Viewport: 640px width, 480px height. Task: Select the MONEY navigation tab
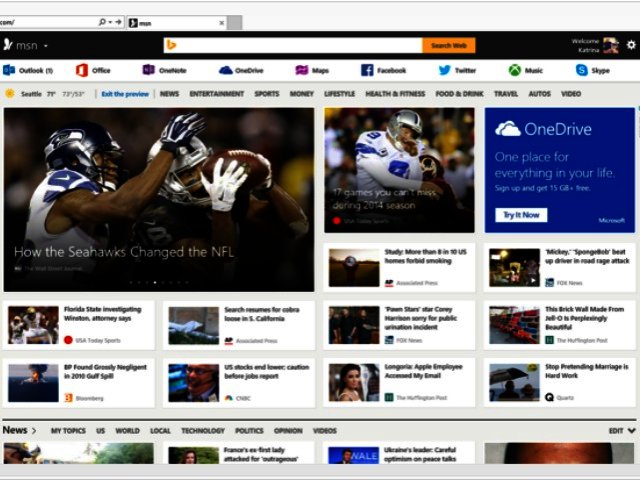pos(302,94)
